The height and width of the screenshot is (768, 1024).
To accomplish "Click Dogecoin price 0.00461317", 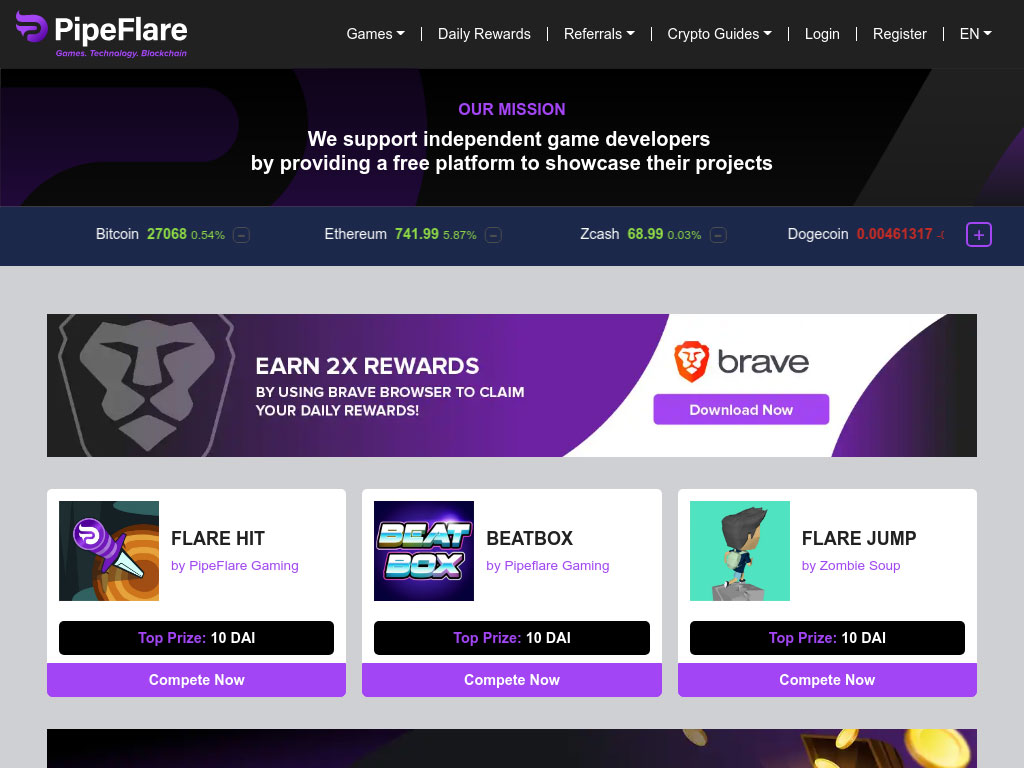I will (894, 234).
